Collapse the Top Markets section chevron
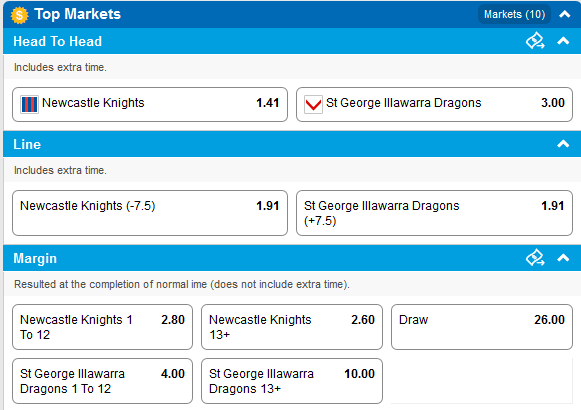This screenshot has height=410, width=581. click(x=565, y=14)
